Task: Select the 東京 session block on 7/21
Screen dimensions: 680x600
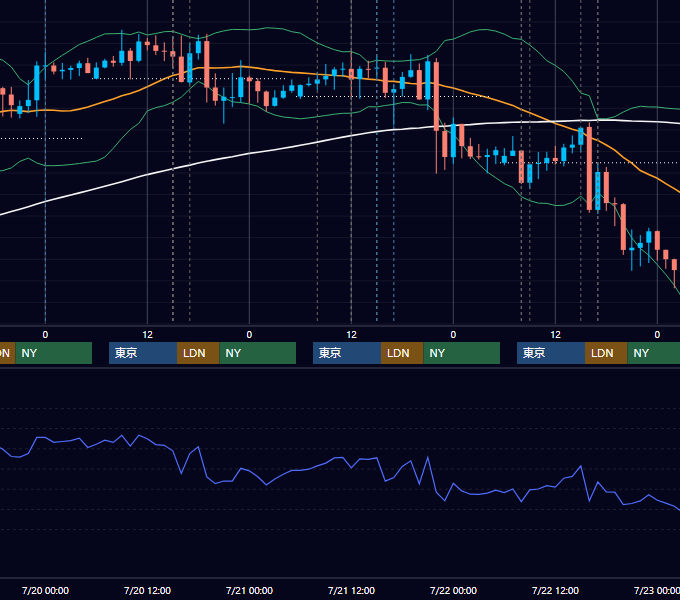Action: pos(347,353)
